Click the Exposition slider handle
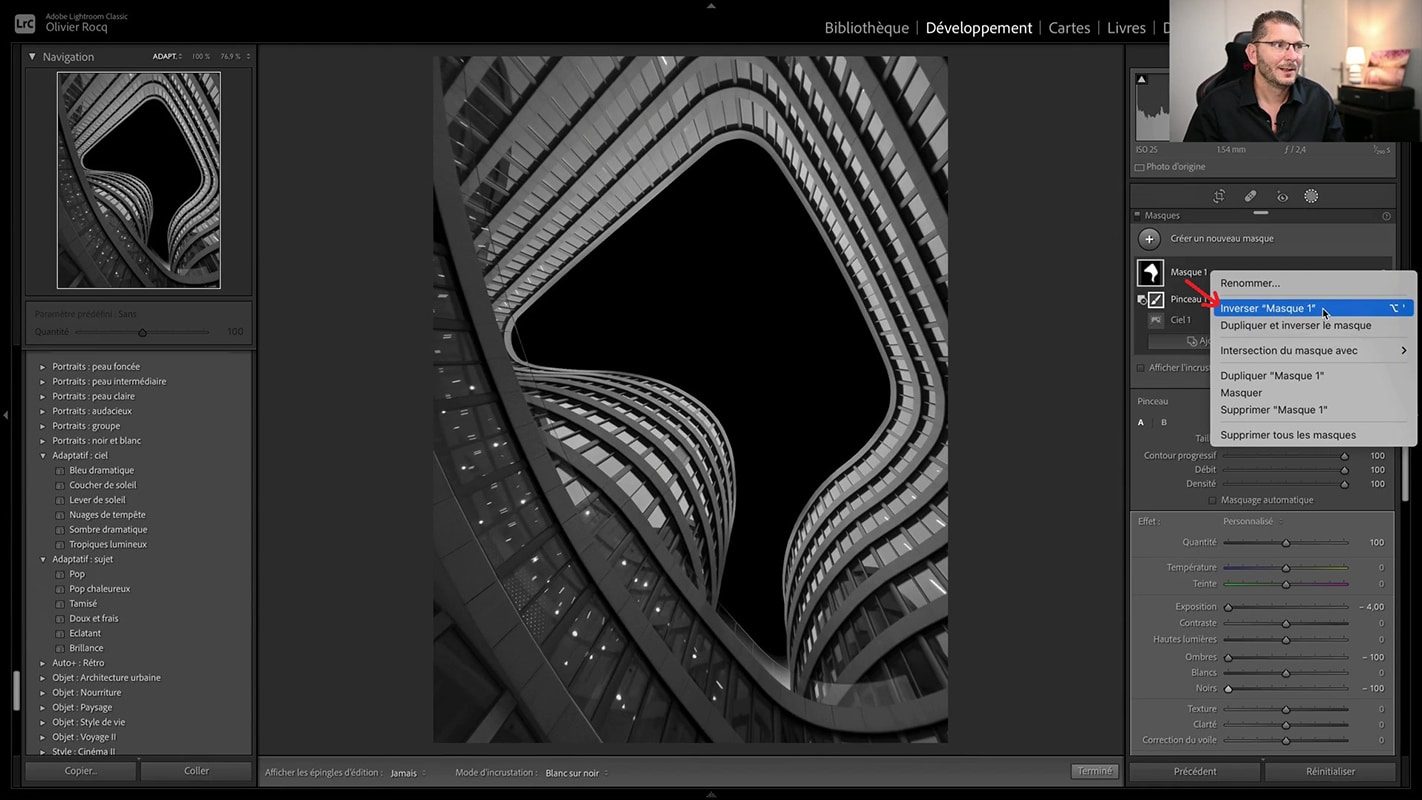The height and width of the screenshot is (800, 1422). [1228, 607]
